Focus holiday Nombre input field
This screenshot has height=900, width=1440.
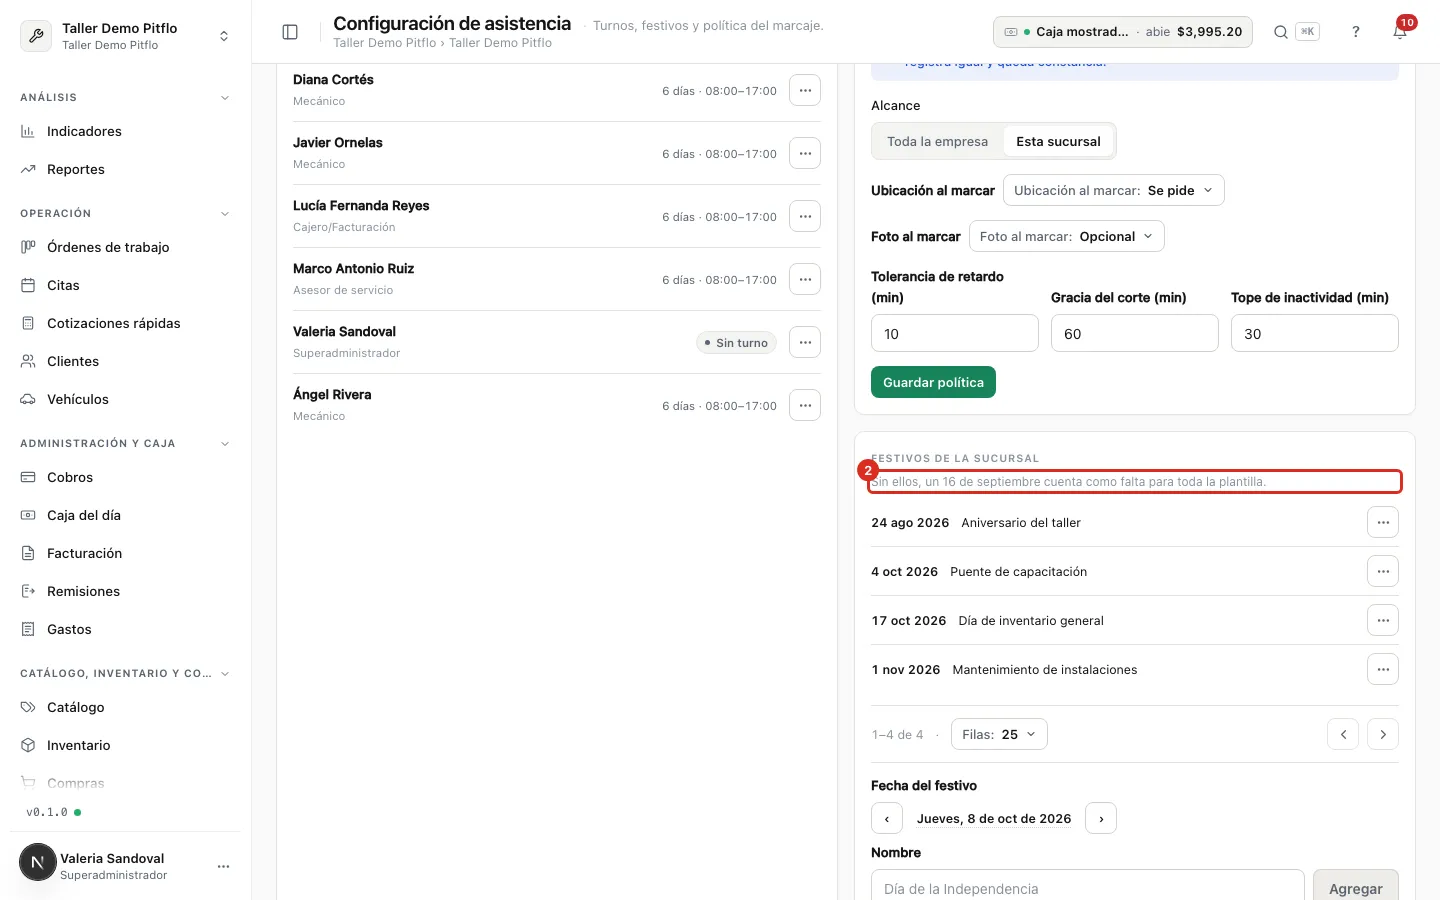click(x=1088, y=886)
